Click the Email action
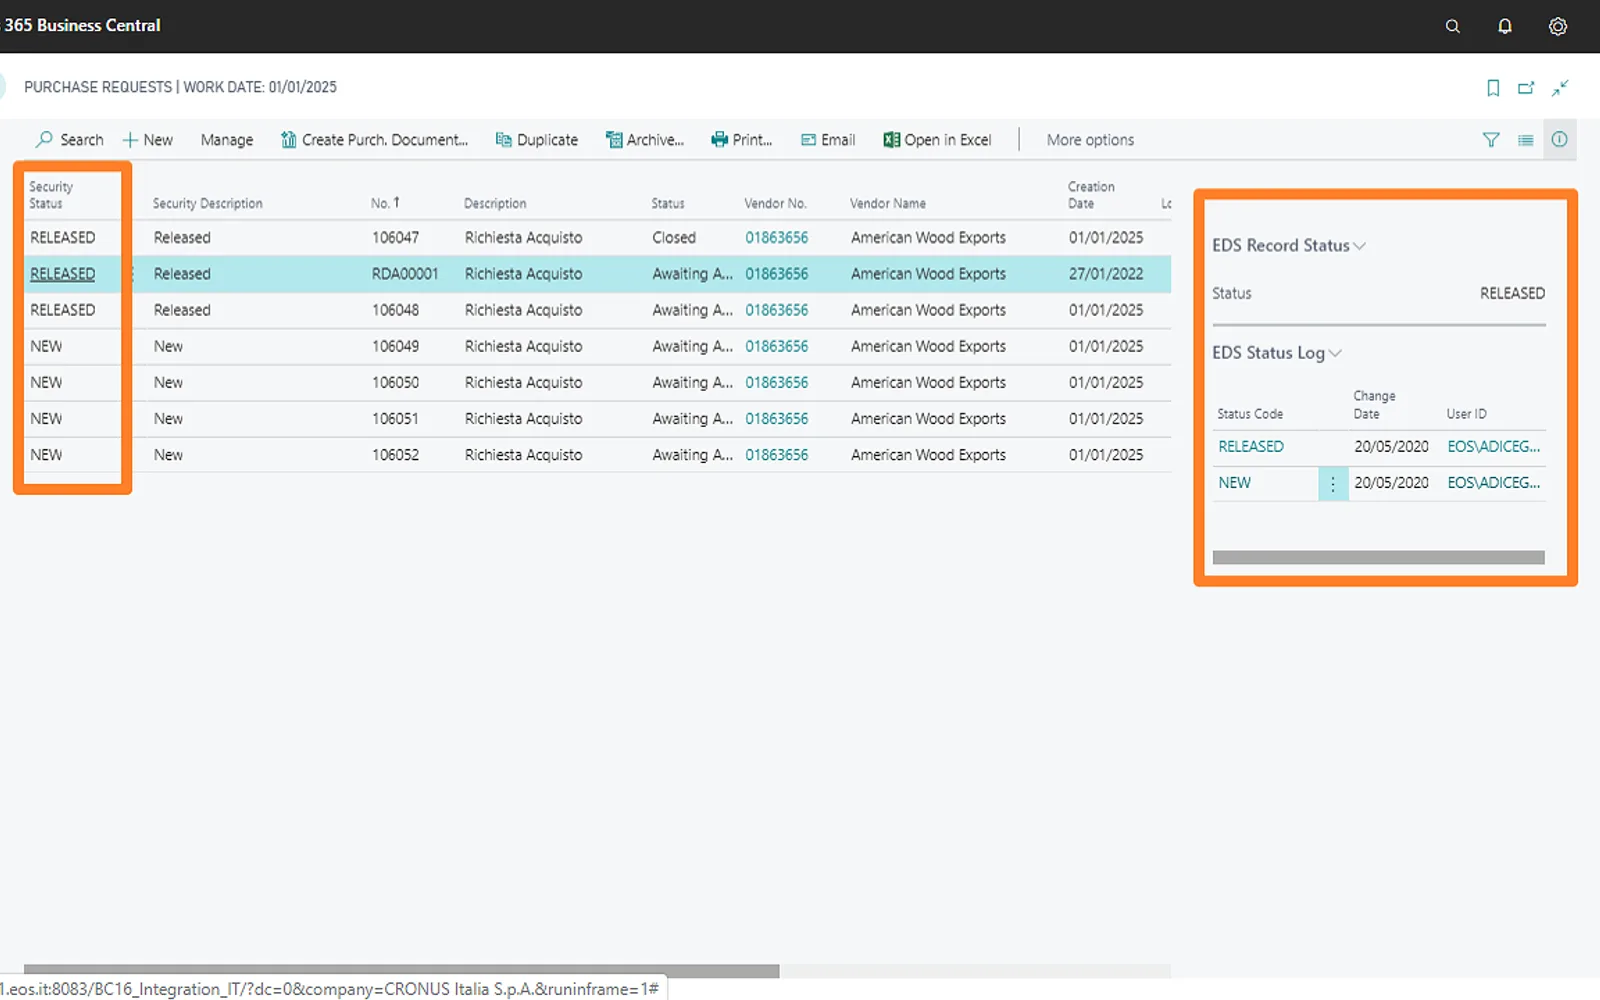Image resolution: width=1600 pixels, height=1000 pixels. pos(828,140)
